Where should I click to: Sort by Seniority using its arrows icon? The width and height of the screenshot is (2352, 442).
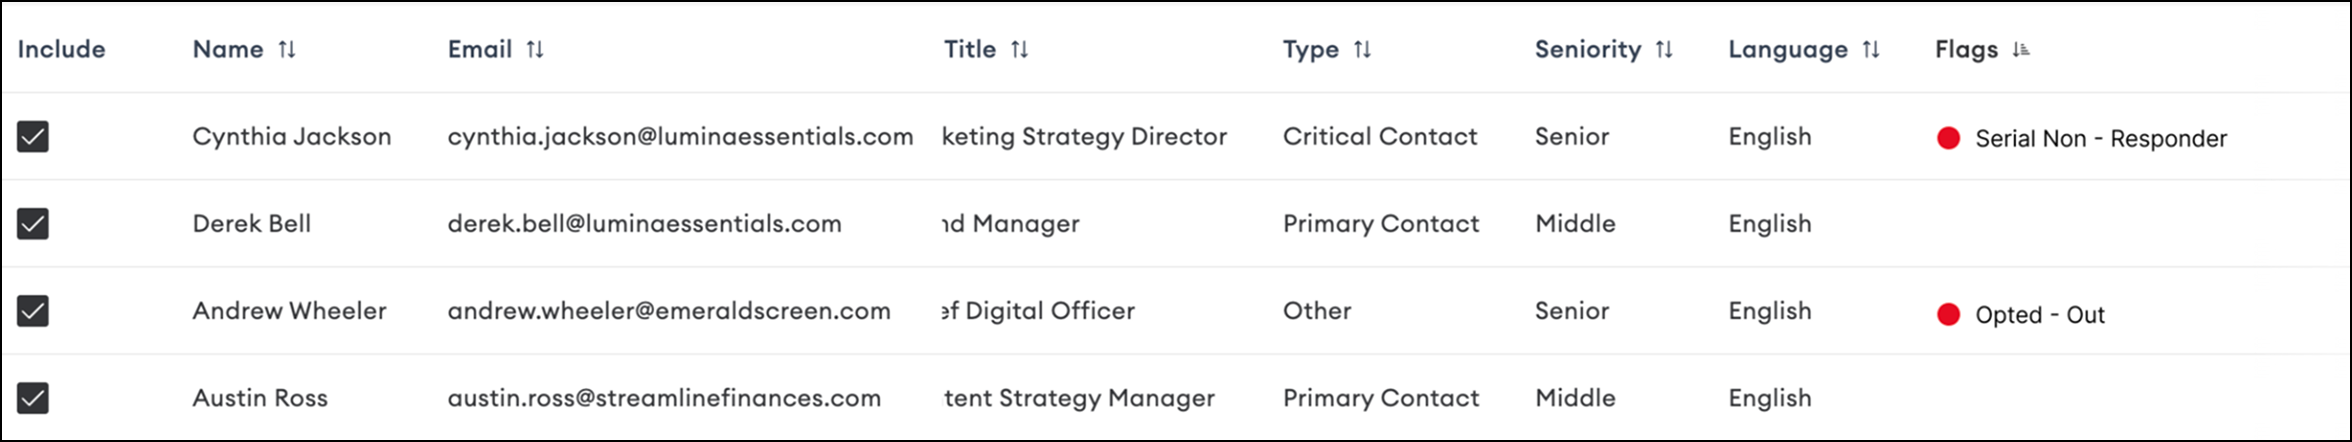click(x=1664, y=50)
